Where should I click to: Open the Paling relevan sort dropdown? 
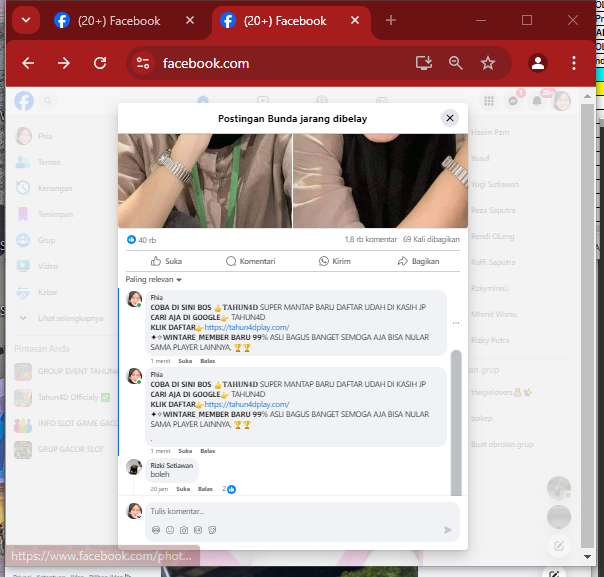[153, 279]
